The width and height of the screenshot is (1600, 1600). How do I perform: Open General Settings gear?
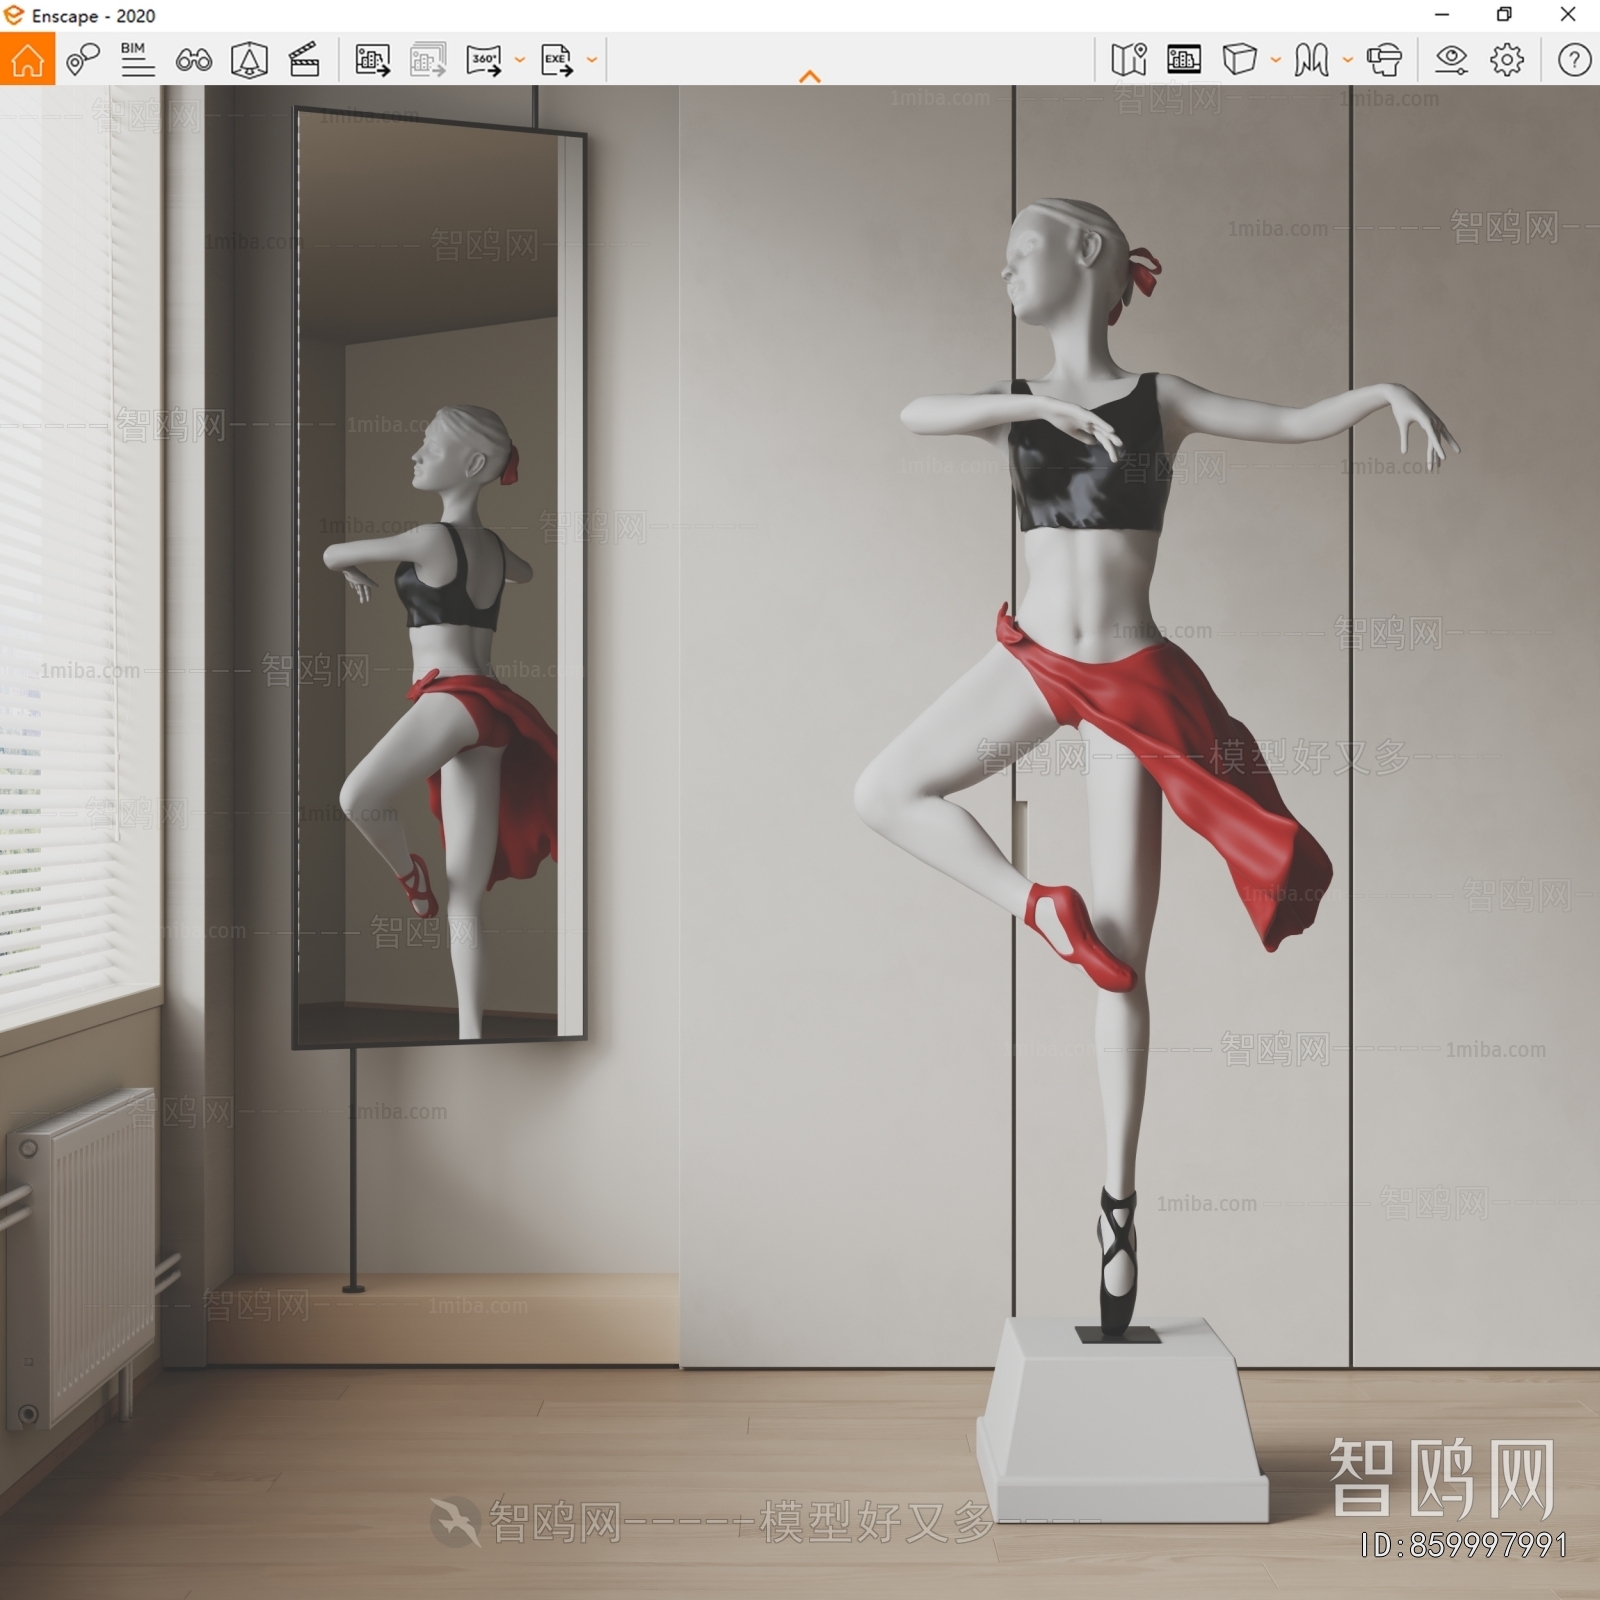(x=1507, y=60)
